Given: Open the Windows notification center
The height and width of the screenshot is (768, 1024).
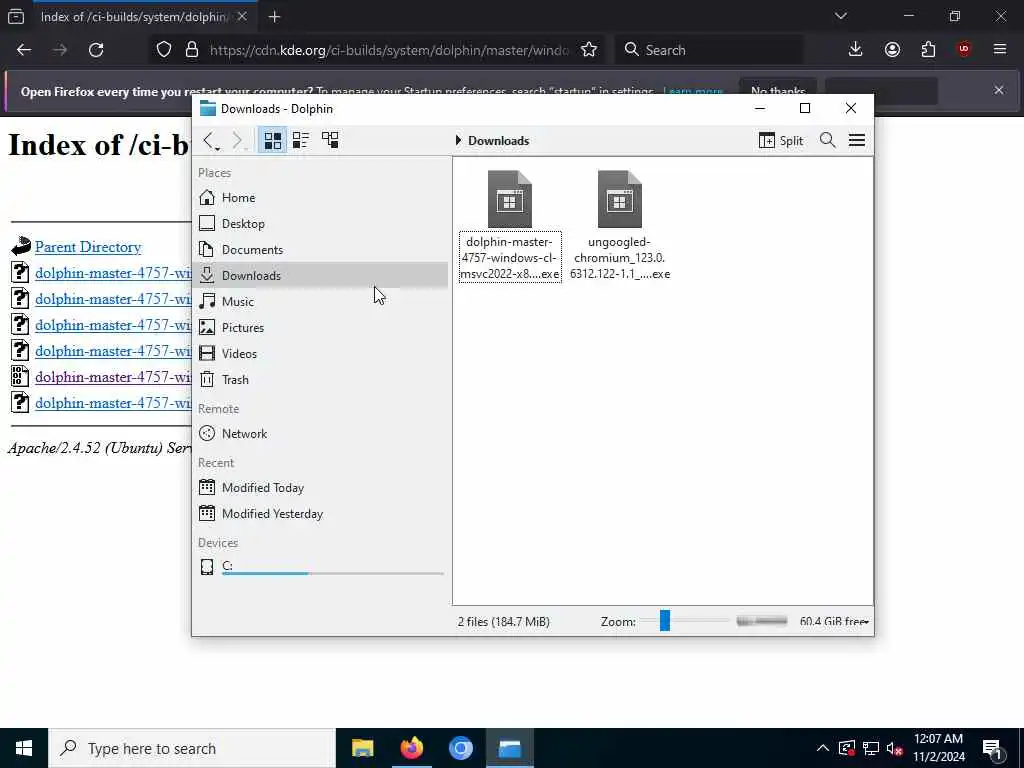Looking at the screenshot, I should 992,748.
